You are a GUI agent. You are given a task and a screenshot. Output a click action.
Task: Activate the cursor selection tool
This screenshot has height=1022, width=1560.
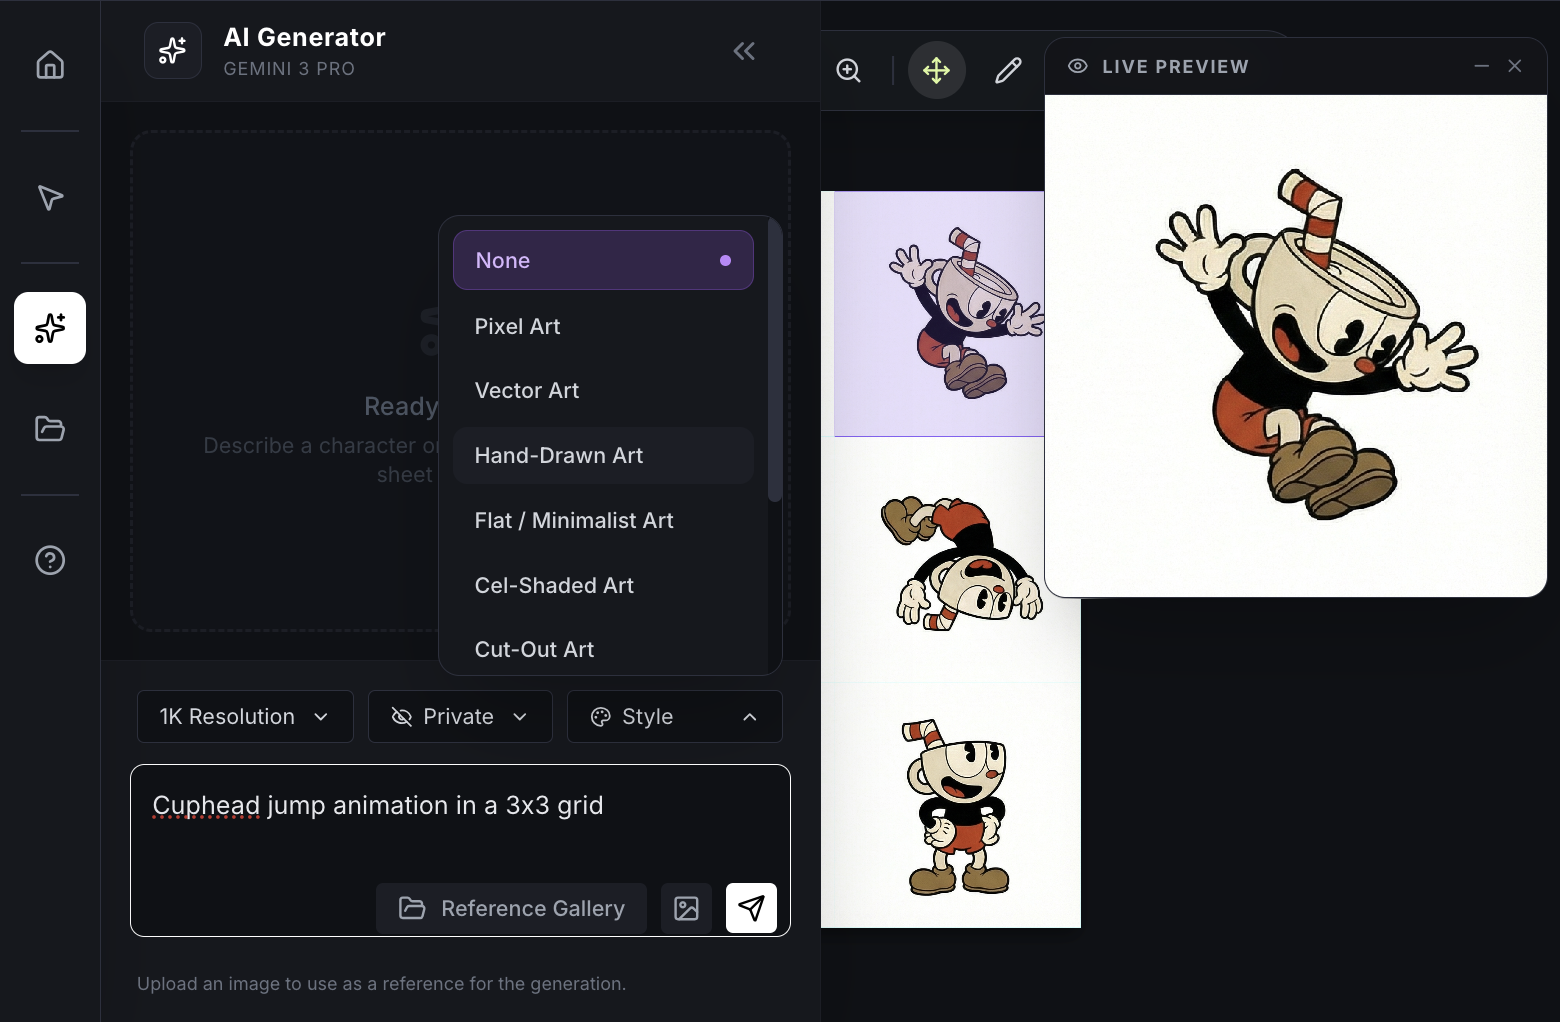point(50,198)
